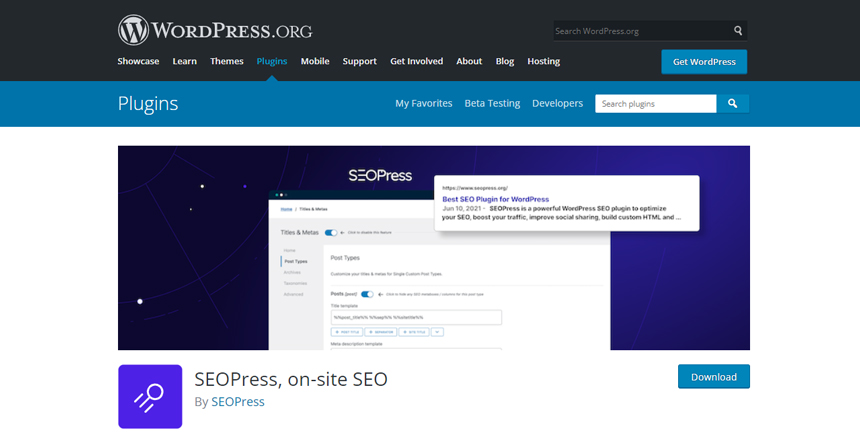860x436 pixels.
Task: Open the Blog page
Action: point(505,61)
